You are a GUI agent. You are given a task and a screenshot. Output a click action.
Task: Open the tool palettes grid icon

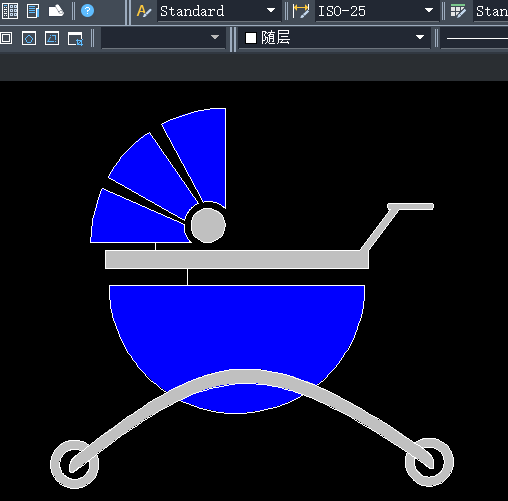10,11
